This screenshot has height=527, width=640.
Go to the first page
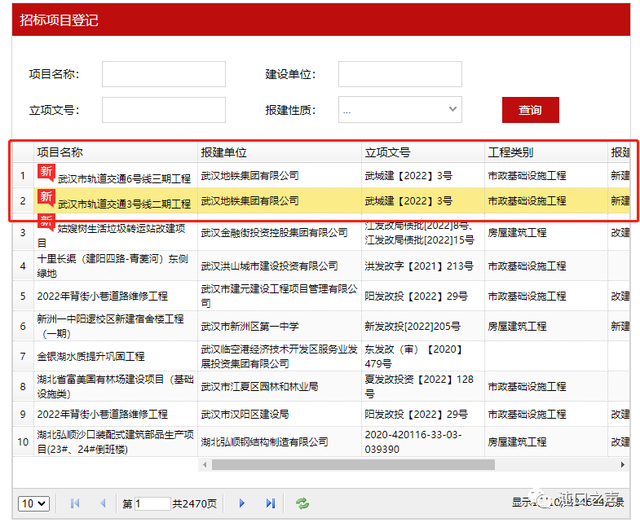pos(75,503)
